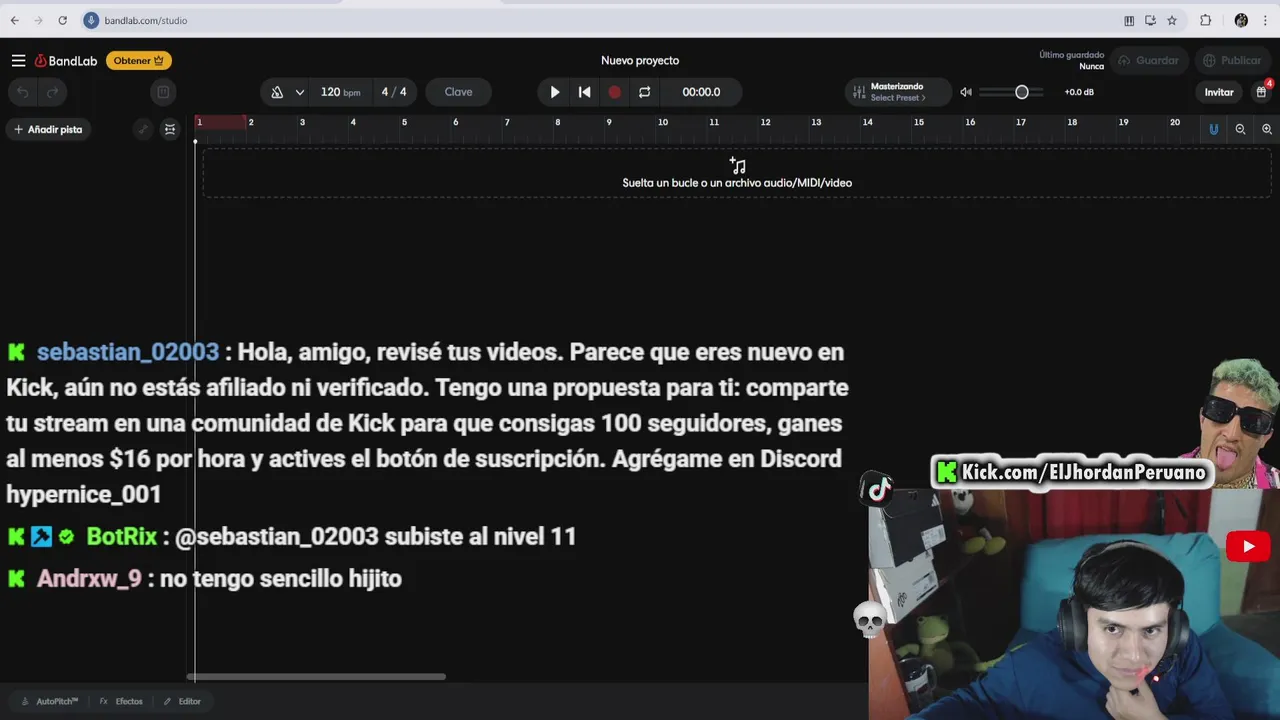Toggle the magnet snap-to-grid icon
Image resolution: width=1280 pixels, height=720 pixels.
click(1214, 129)
